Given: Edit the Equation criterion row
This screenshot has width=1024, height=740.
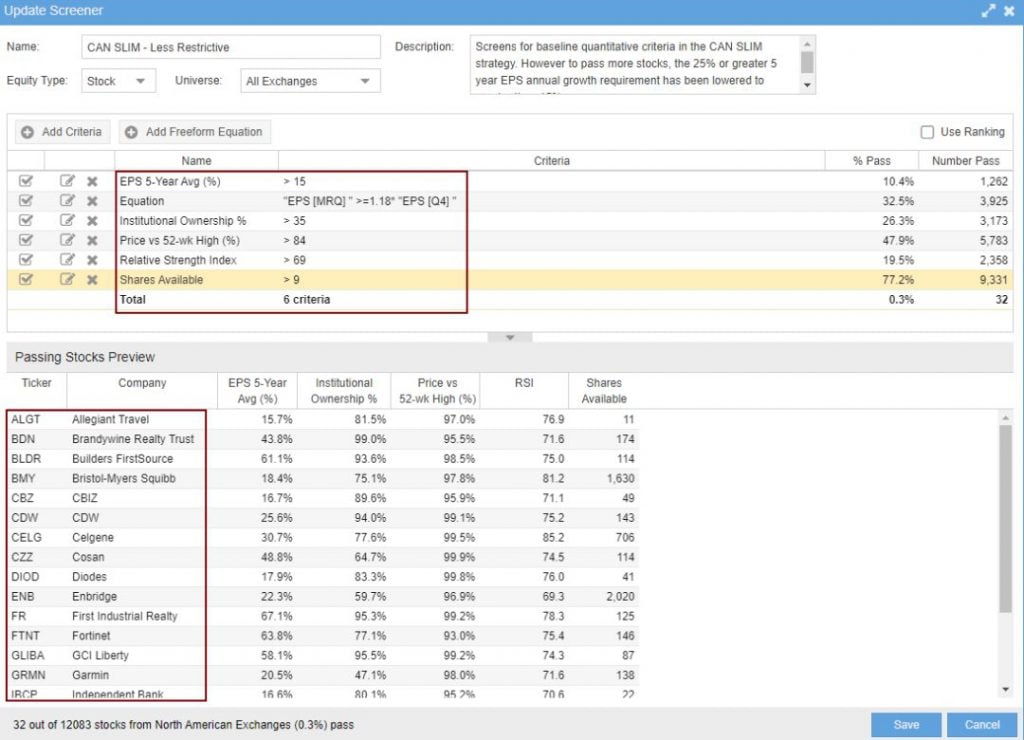Looking at the screenshot, I should click(67, 201).
